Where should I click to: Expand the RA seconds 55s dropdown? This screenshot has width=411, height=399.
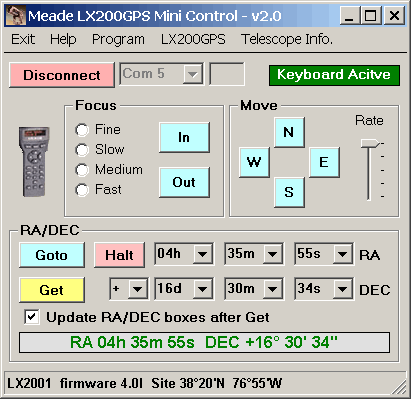(342, 254)
